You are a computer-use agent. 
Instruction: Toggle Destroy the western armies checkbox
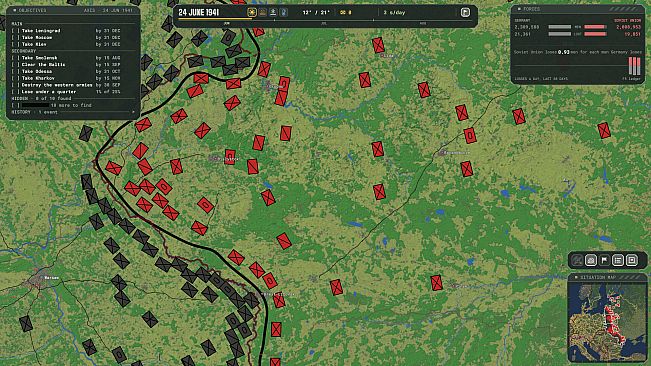pyautogui.click(x=15, y=85)
